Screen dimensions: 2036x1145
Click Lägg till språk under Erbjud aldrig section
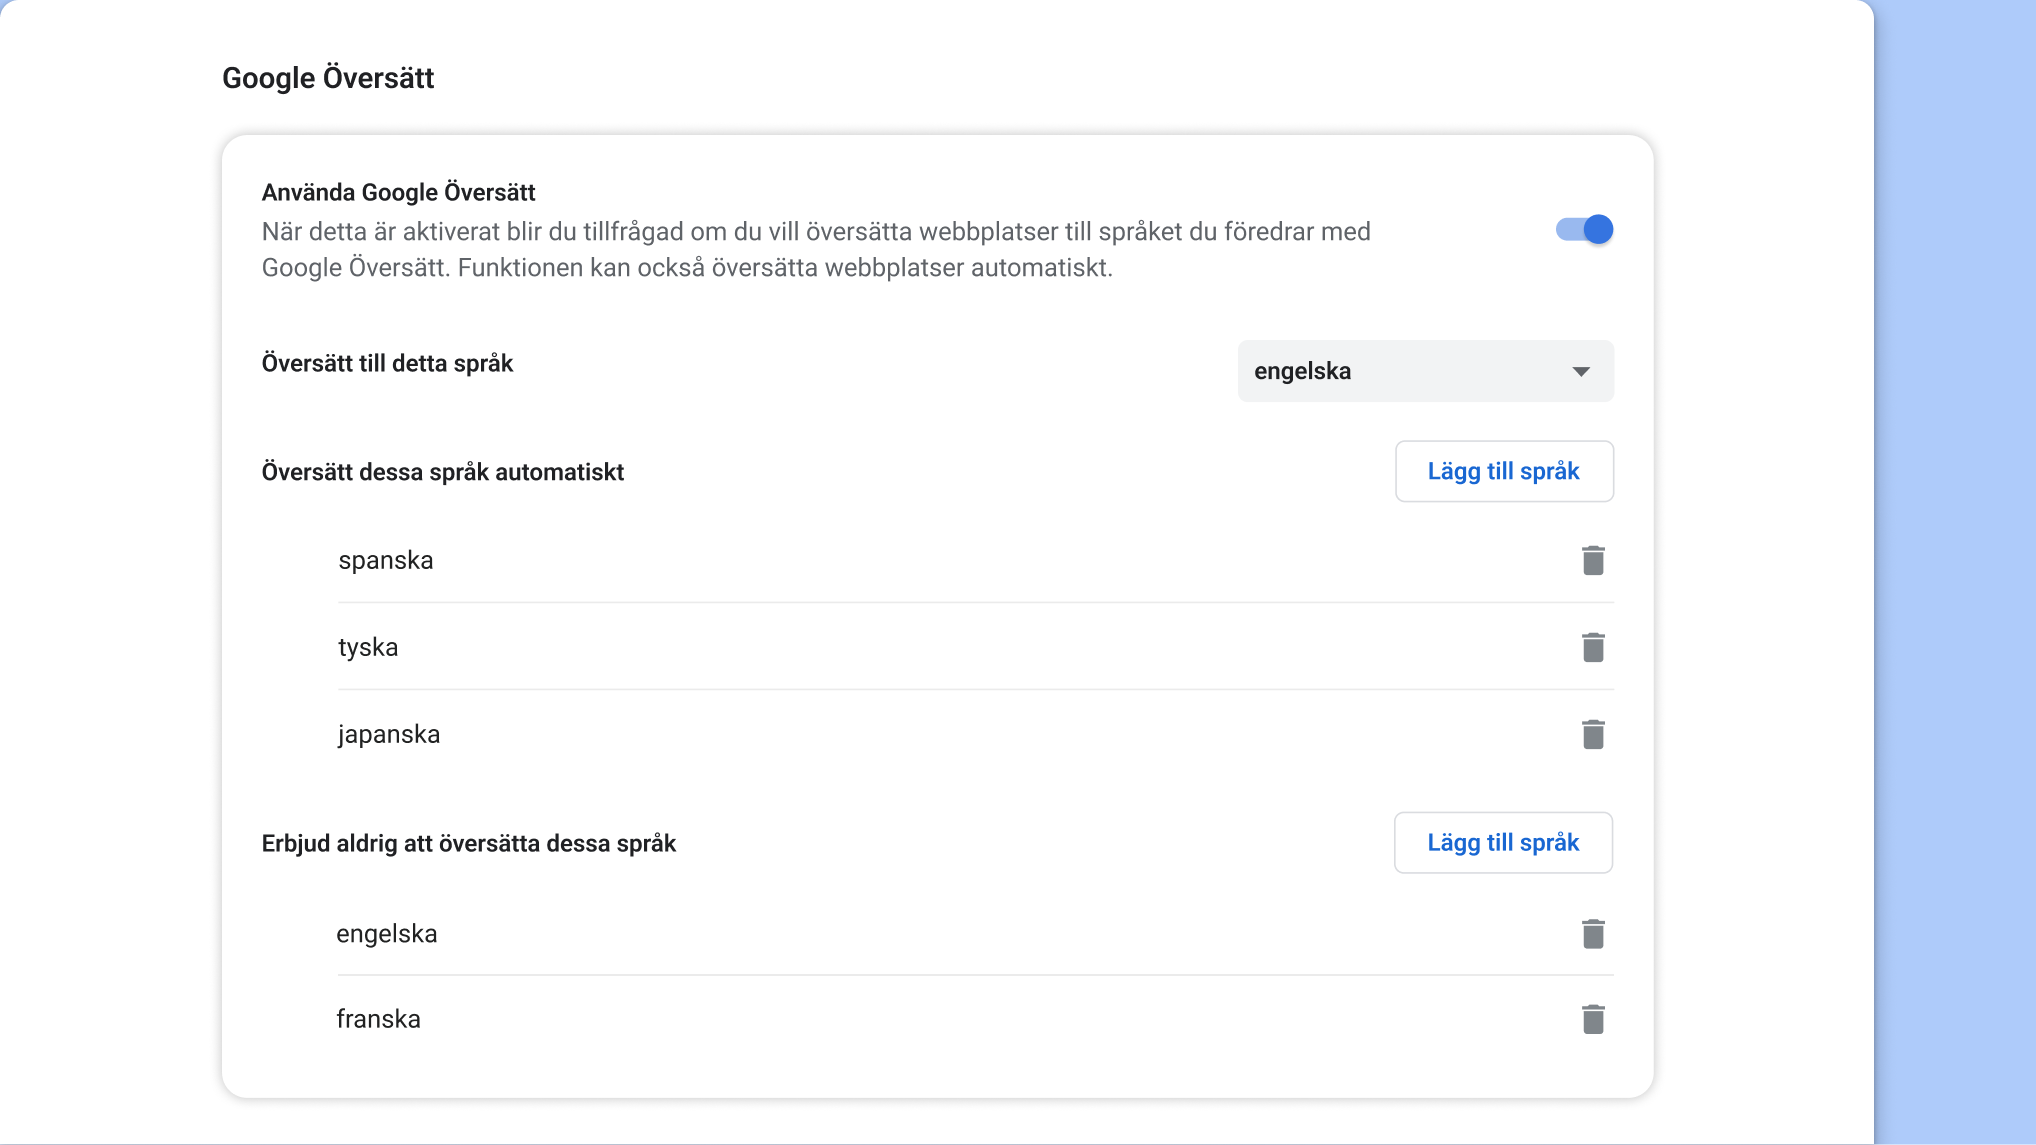pos(1502,842)
